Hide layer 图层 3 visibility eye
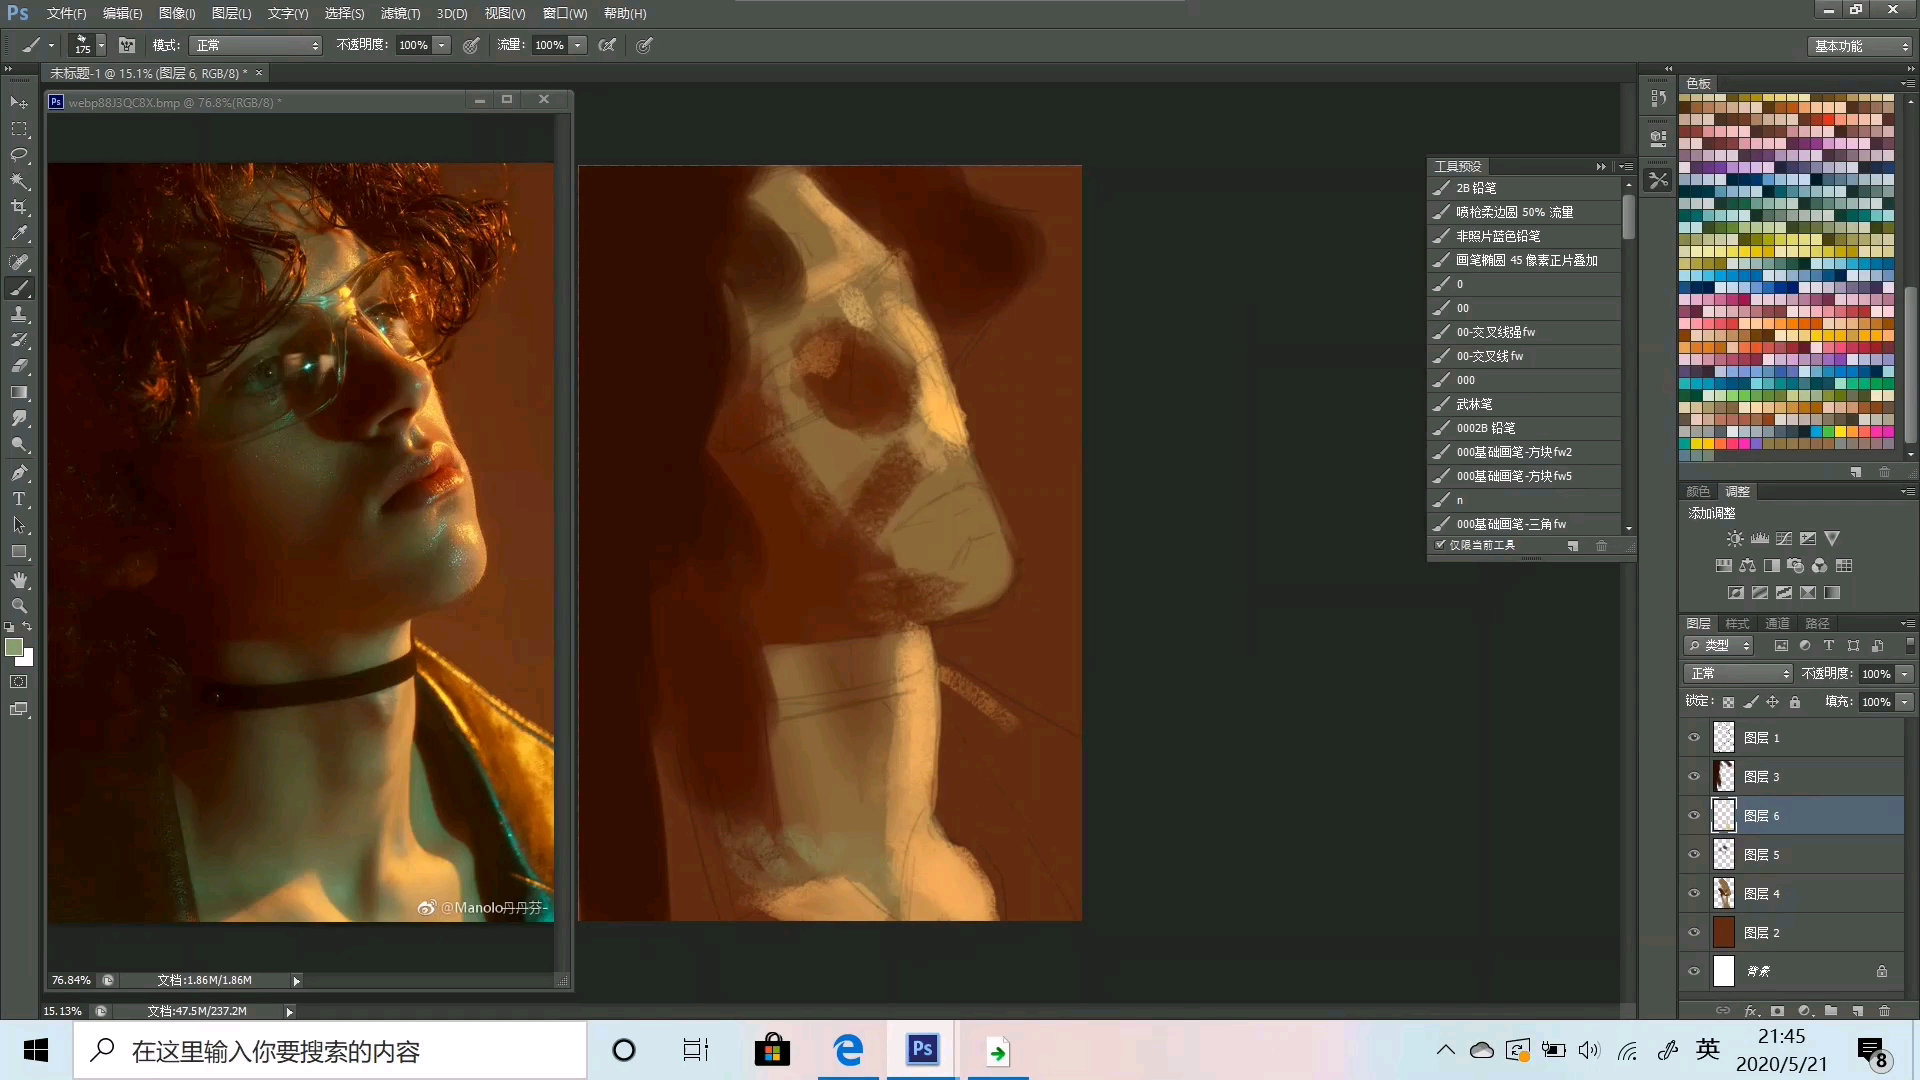This screenshot has width=1920, height=1080. 1694,777
